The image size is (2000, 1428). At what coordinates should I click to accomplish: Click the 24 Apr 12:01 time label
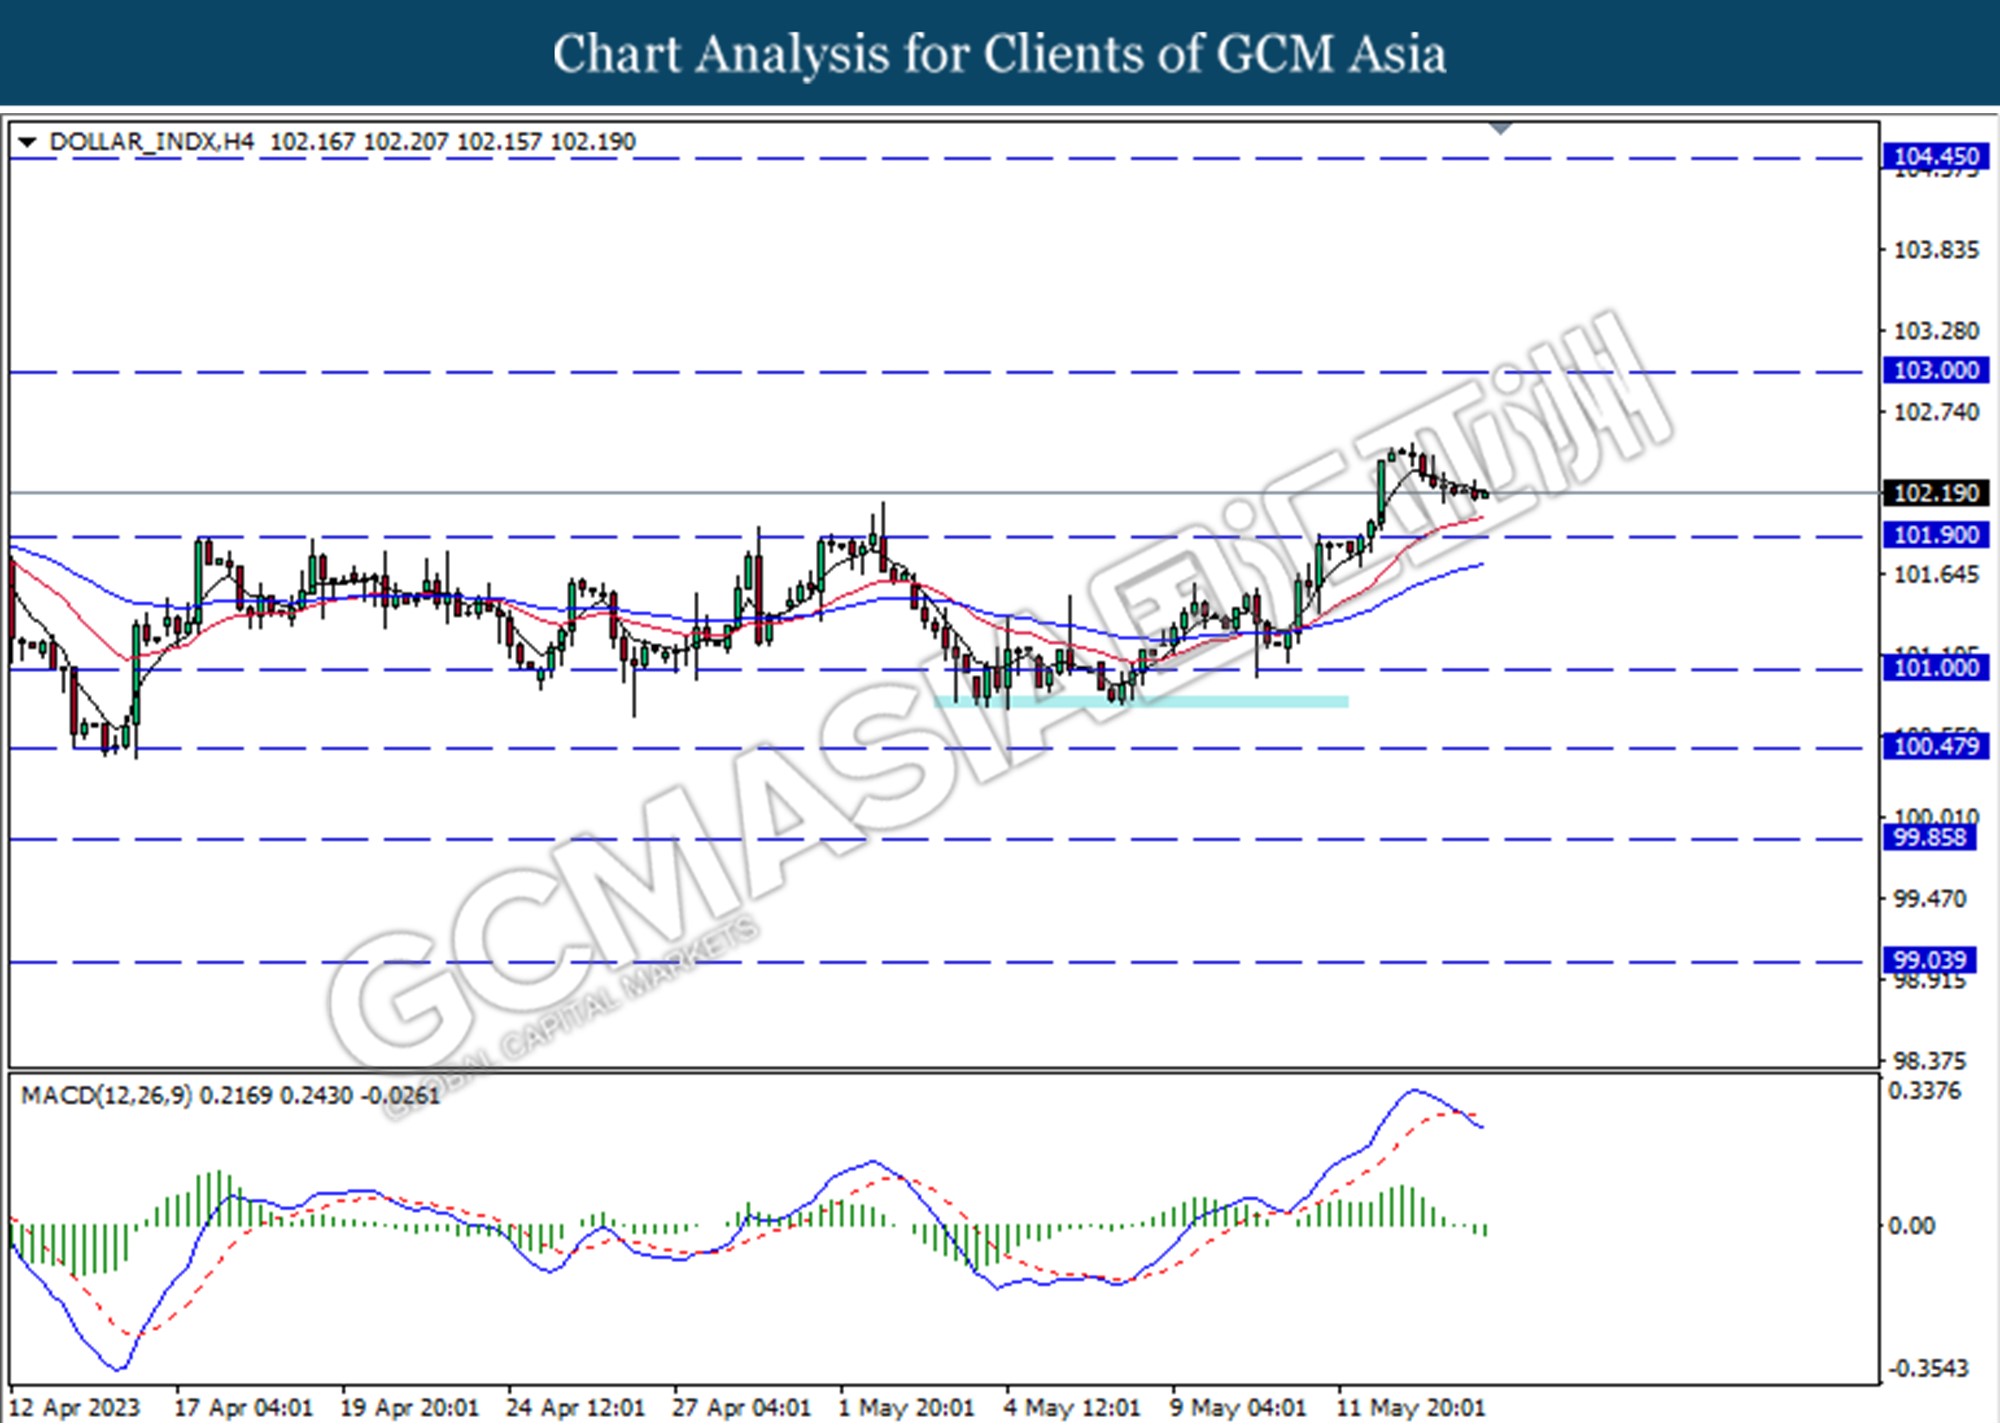click(x=576, y=1408)
